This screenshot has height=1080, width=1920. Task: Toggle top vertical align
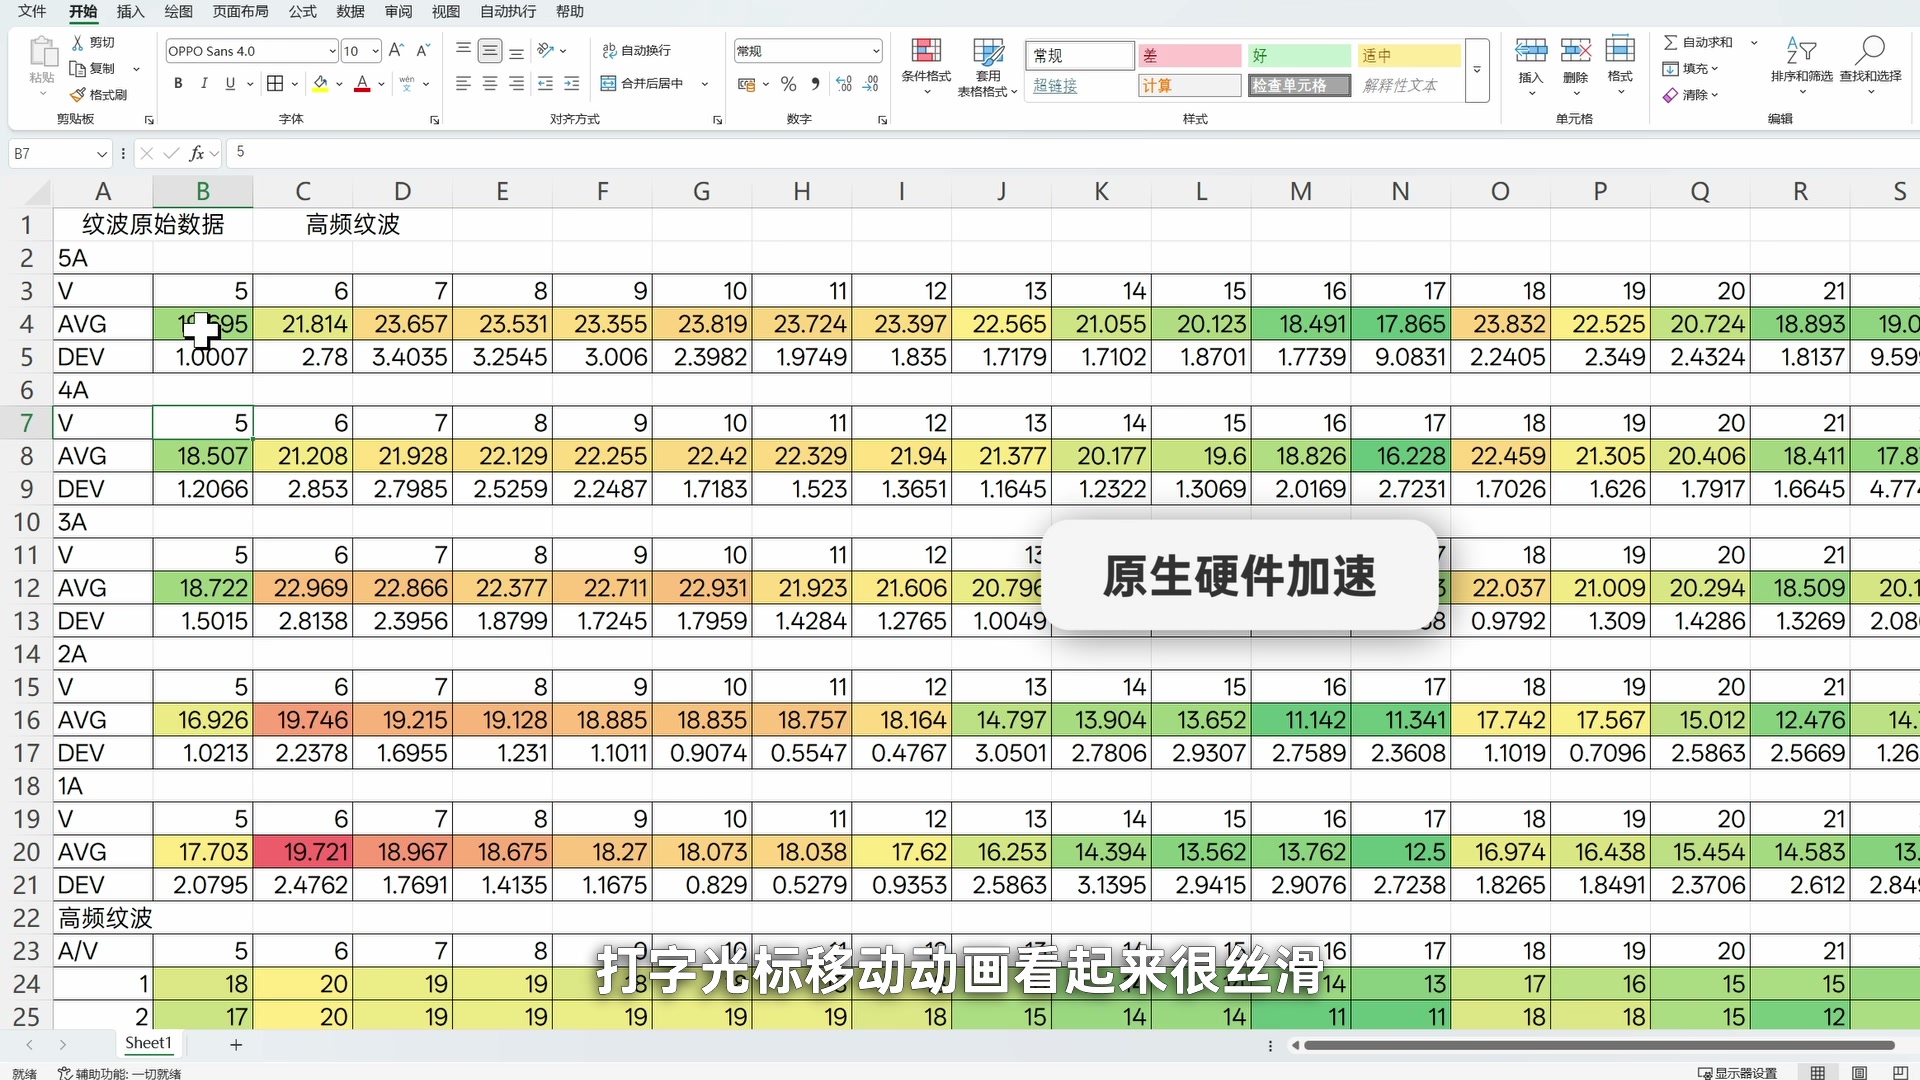[x=463, y=50]
